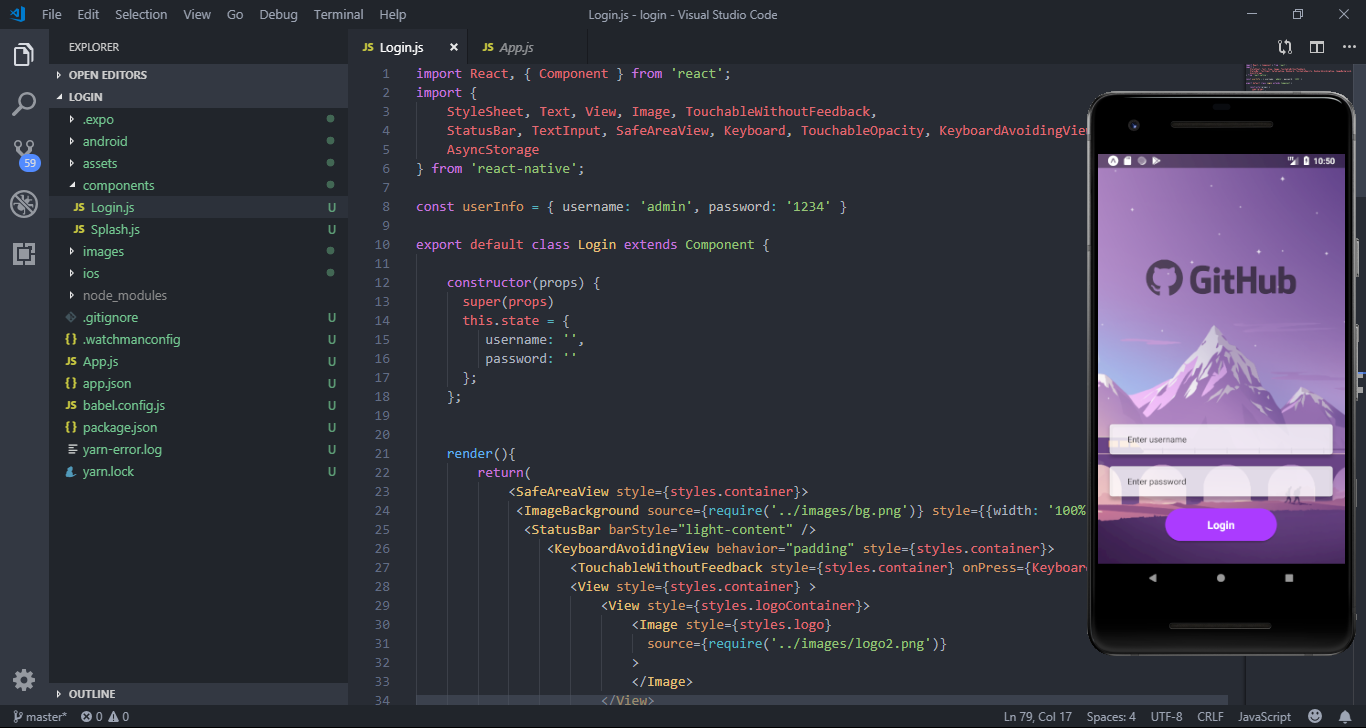Click the GitHub logo in emulator

pos(1221,279)
